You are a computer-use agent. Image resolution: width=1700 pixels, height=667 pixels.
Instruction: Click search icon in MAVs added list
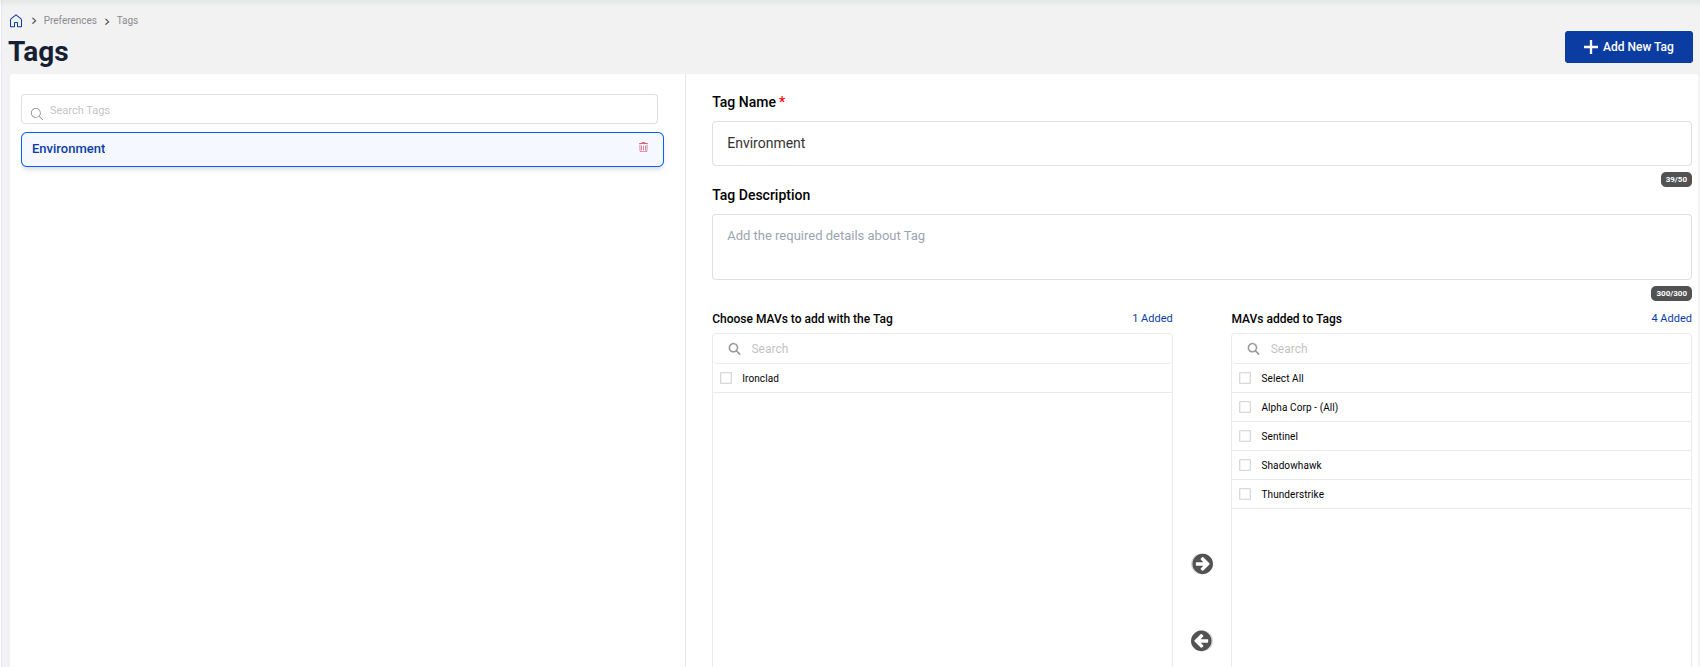[1253, 349]
